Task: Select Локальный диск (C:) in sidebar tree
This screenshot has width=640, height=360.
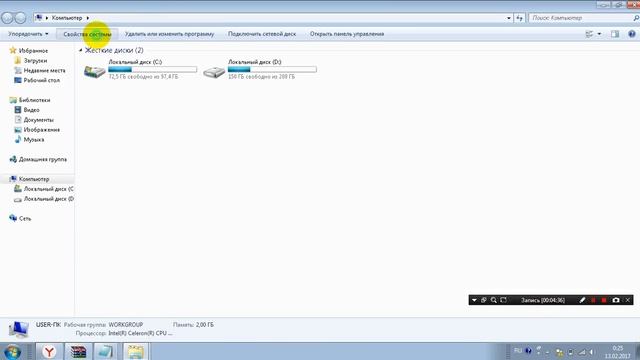Action: pyautogui.click(x=48, y=189)
